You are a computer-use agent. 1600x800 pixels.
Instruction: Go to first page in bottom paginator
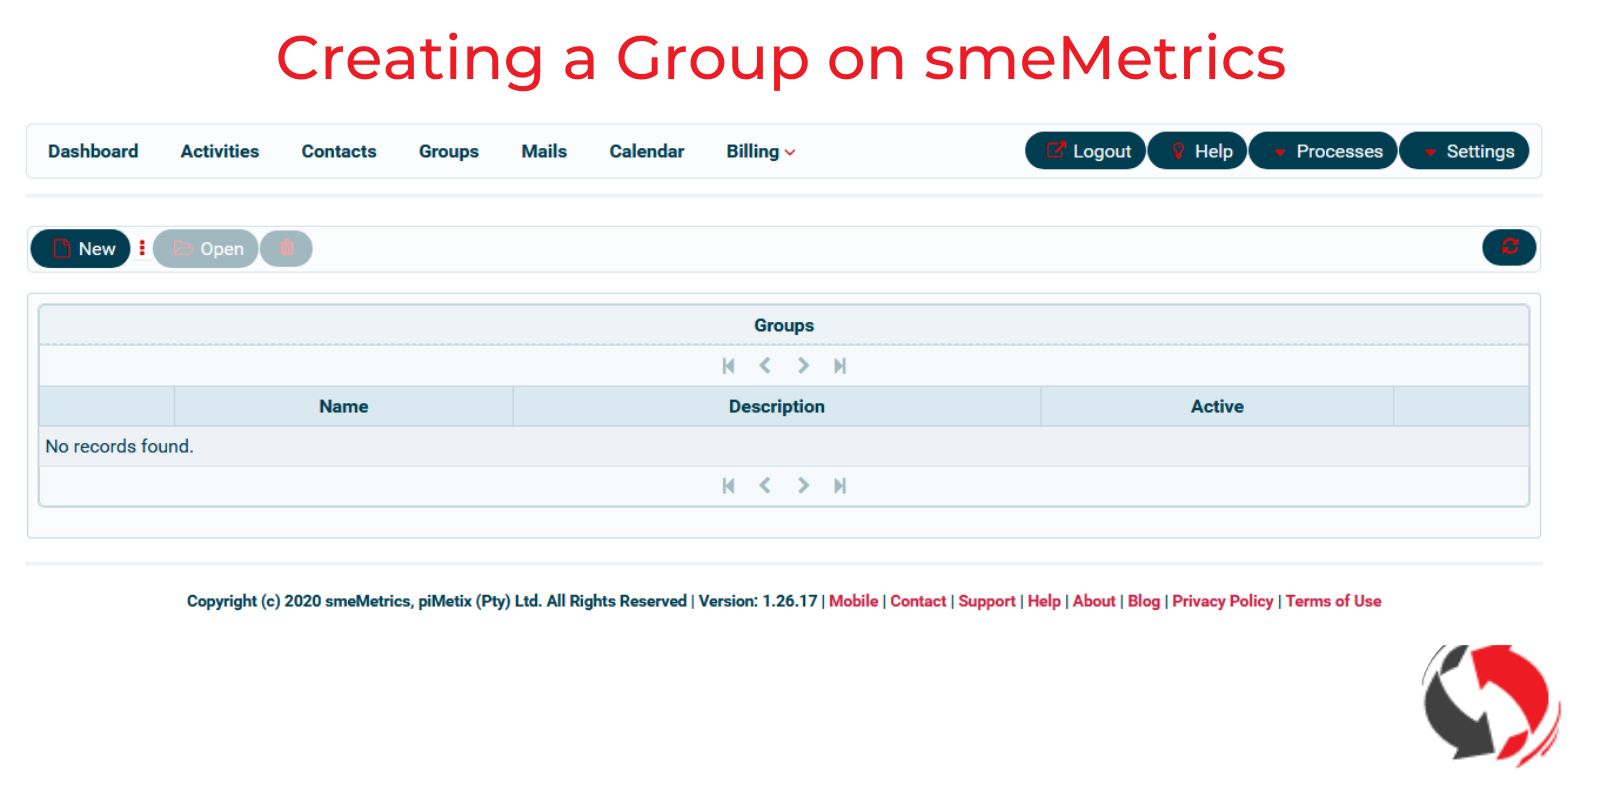click(728, 486)
